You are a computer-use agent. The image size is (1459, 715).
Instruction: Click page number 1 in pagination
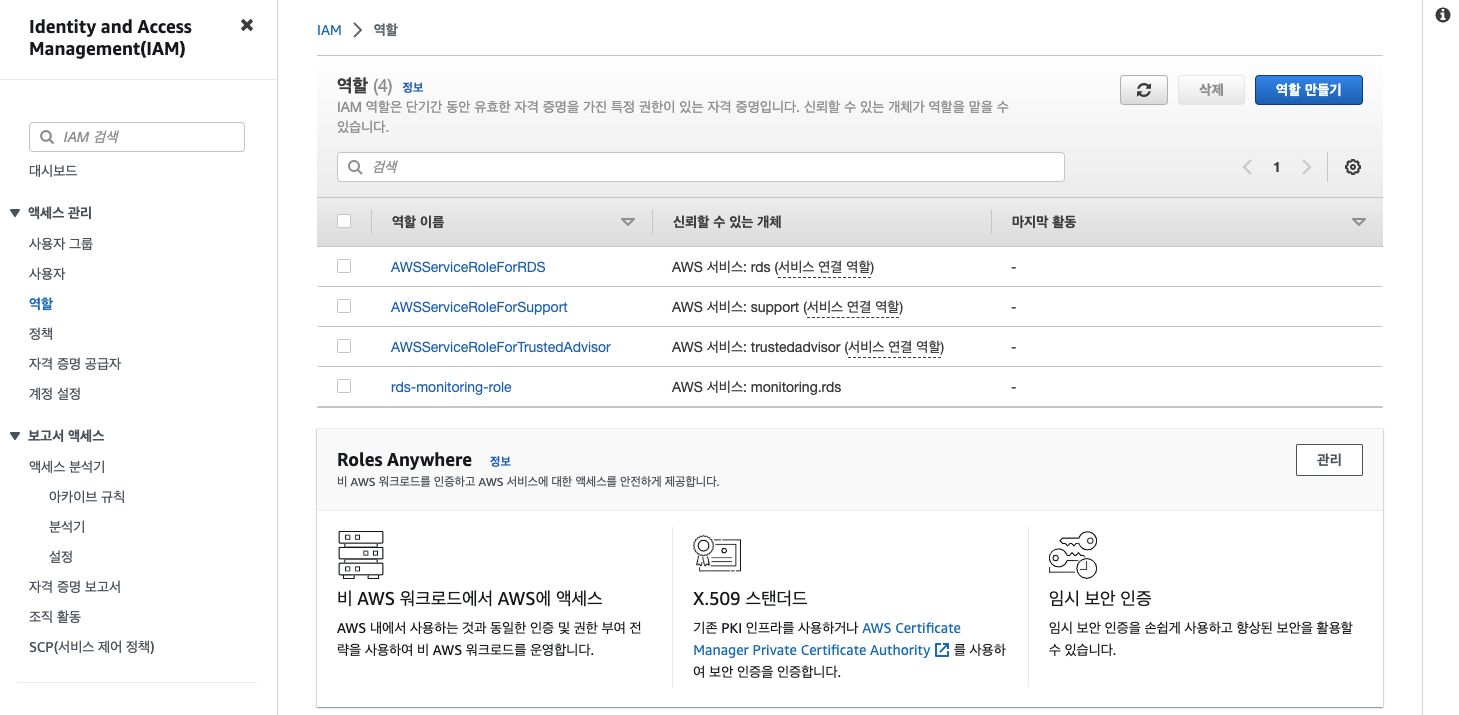tap(1277, 167)
